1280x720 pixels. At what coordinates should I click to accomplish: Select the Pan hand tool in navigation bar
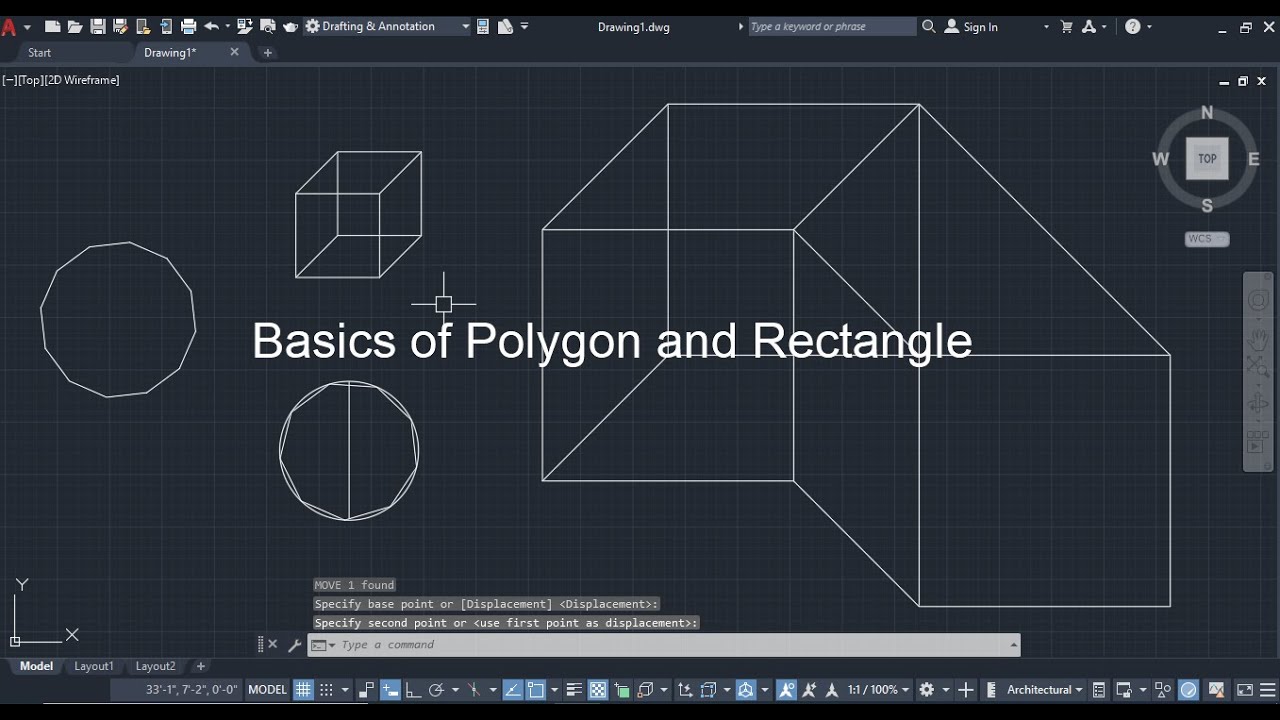(1258, 338)
